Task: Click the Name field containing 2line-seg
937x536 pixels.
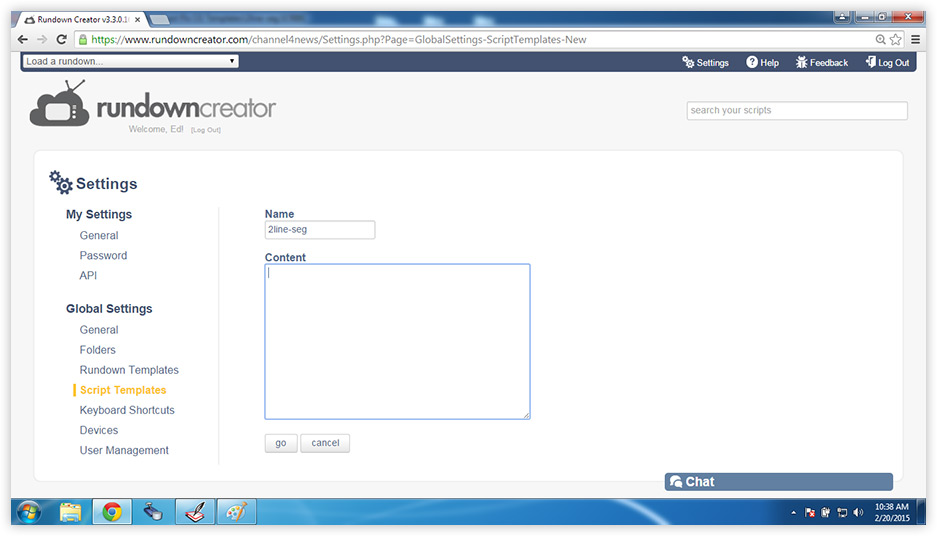Action: (320, 230)
